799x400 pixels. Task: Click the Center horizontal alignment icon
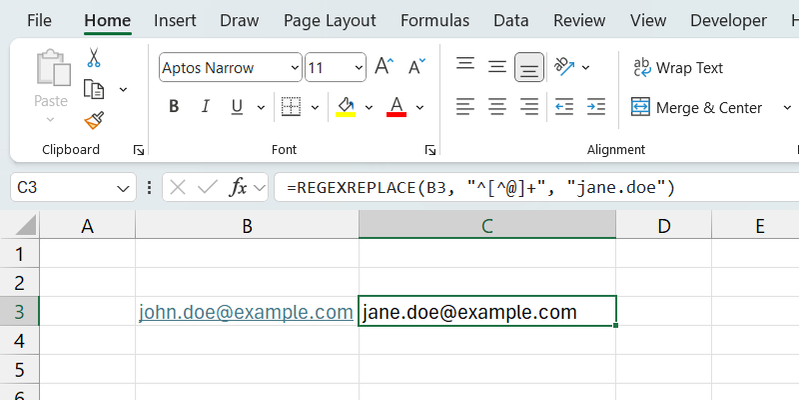pyautogui.click(x=497, y=106)
